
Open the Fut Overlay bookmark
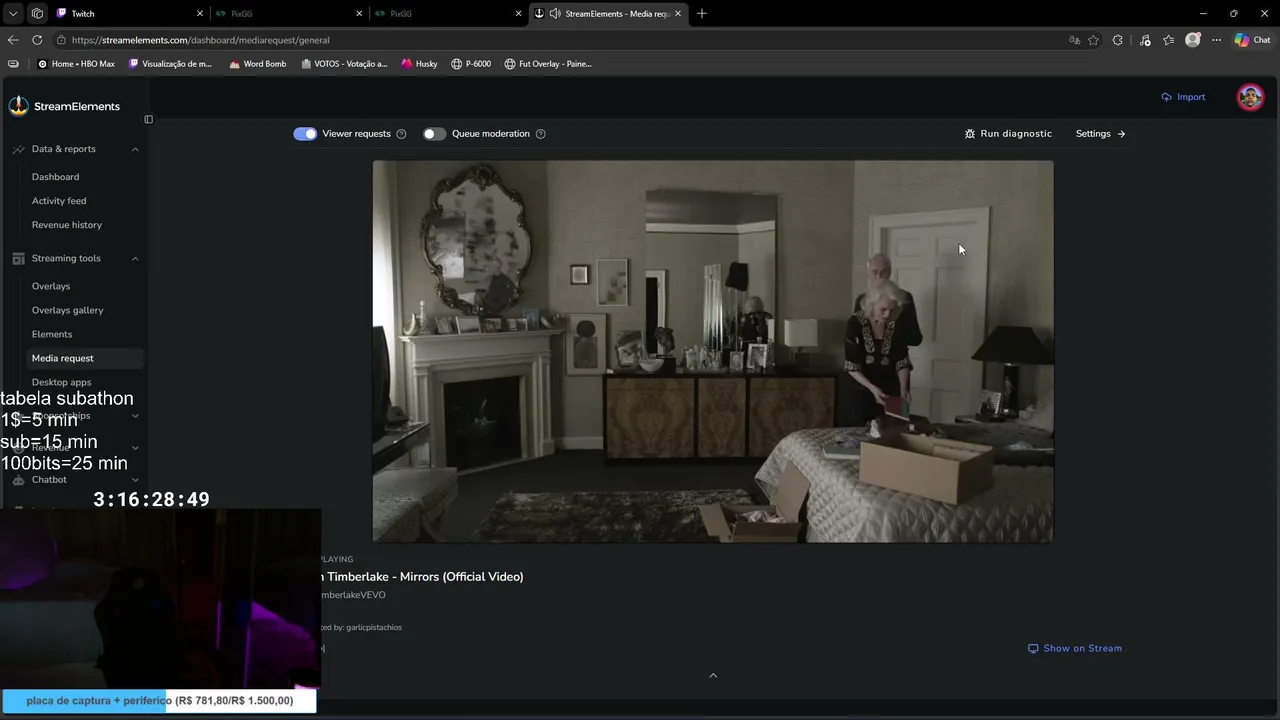548,64
